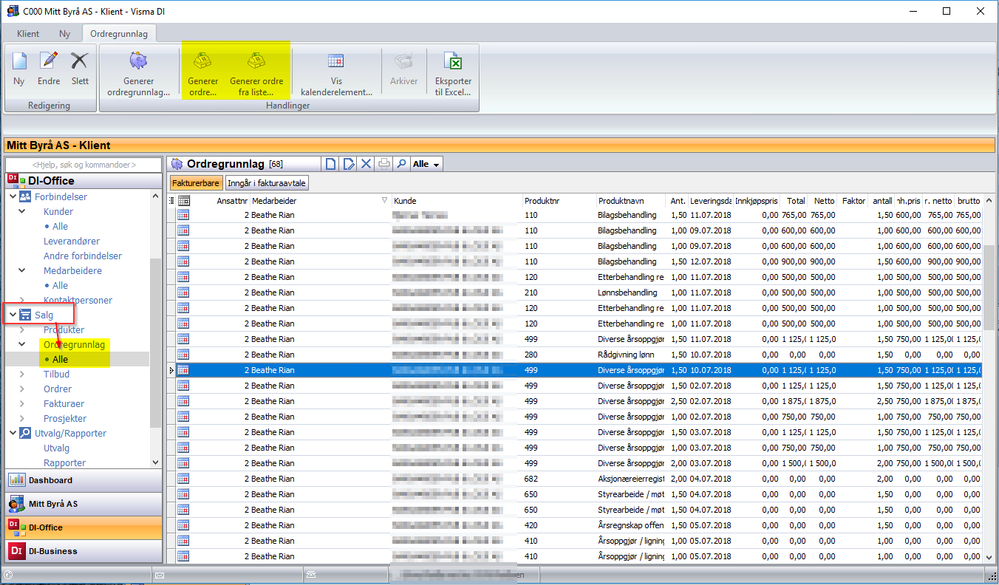The width and height of the screenshot is (999, 585).
Task: Select Alle under Ordregrunnlag
Action: pyautogui.click(x=60, y=359)
